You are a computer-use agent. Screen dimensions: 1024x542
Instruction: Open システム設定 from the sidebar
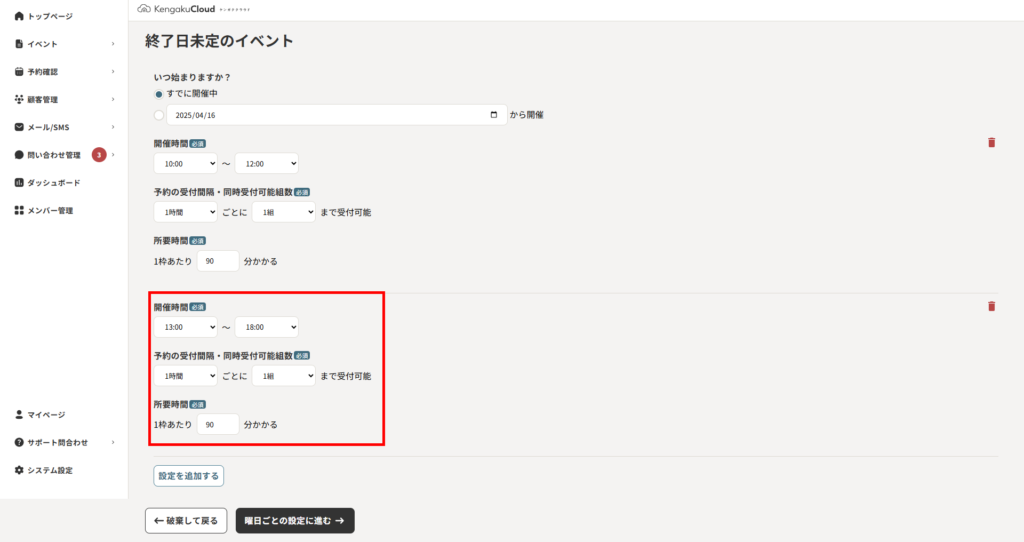click(50, 470)
